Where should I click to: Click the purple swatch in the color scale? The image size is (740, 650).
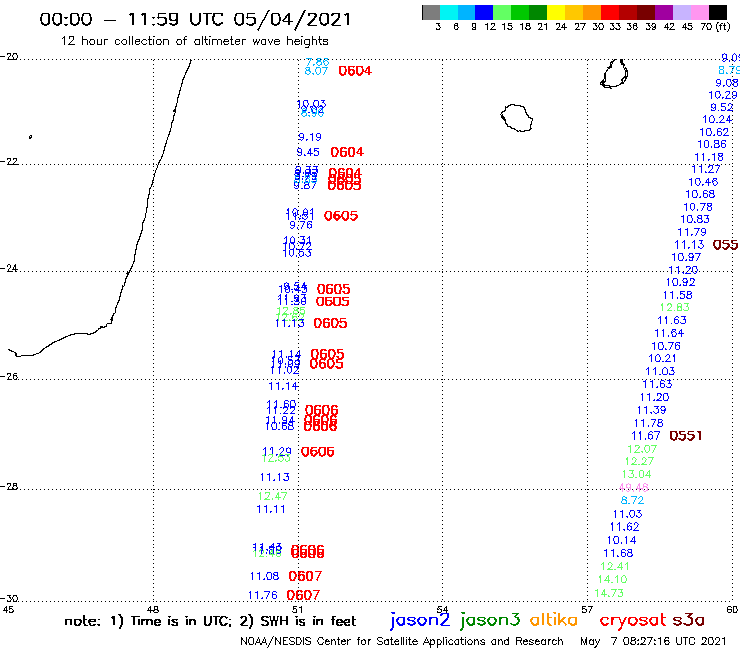click(664, 12)
